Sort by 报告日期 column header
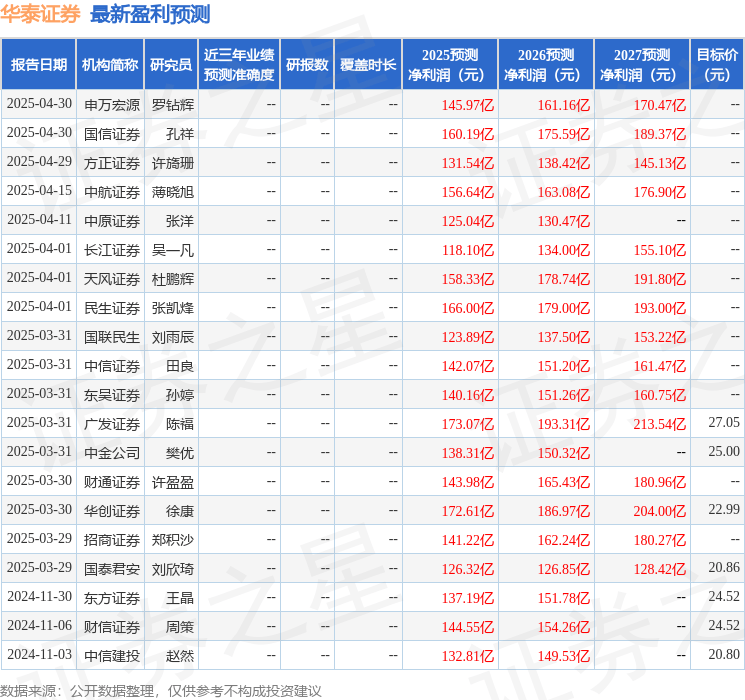The image size is (745, 700). click(x=39, y=64)
